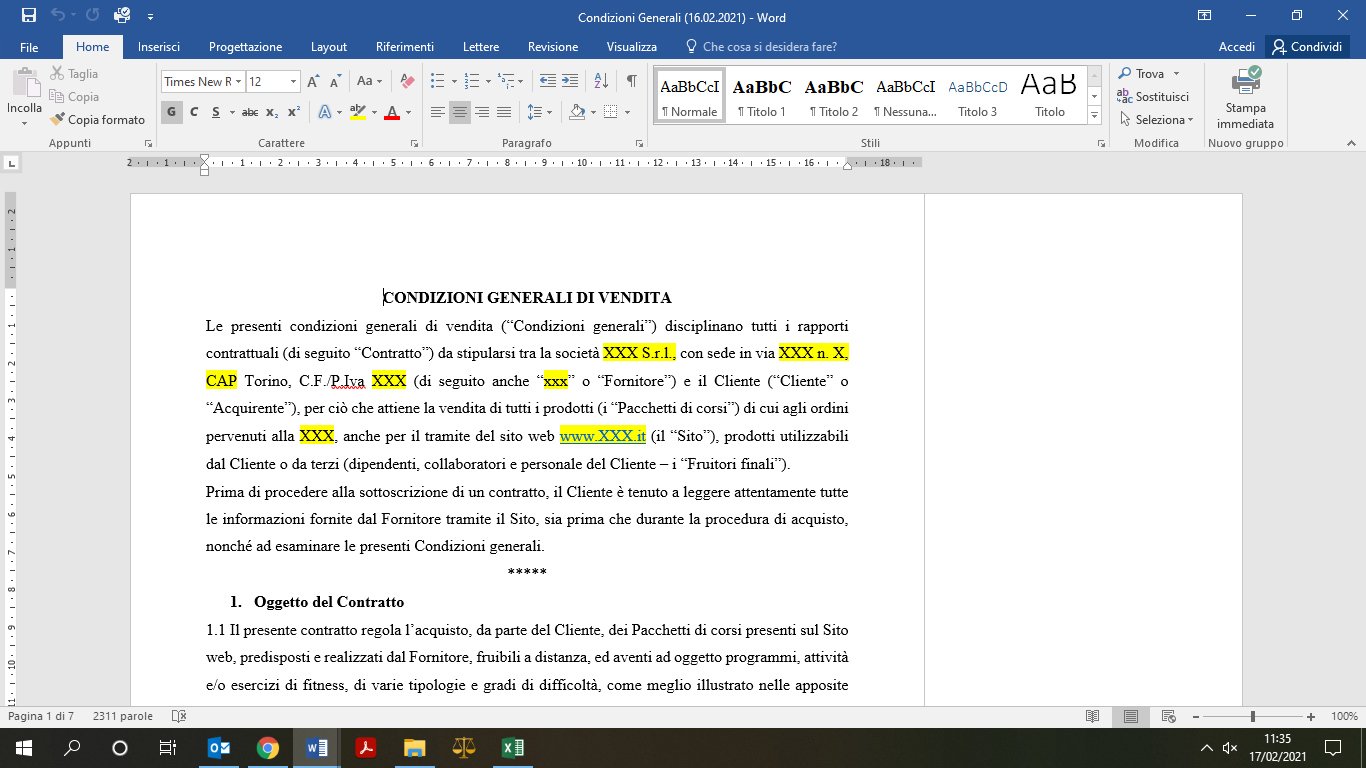The image size is (1366, 768).
Task: Click the zoom slider handle
Action: [x=1253, y=717]
